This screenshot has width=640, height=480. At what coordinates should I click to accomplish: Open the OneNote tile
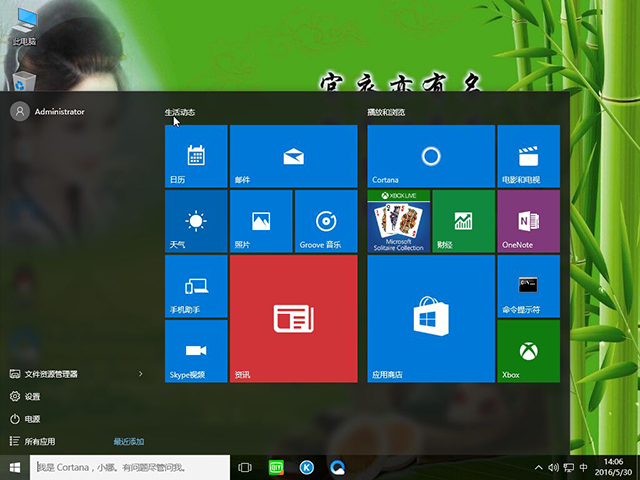pos(528,221)
